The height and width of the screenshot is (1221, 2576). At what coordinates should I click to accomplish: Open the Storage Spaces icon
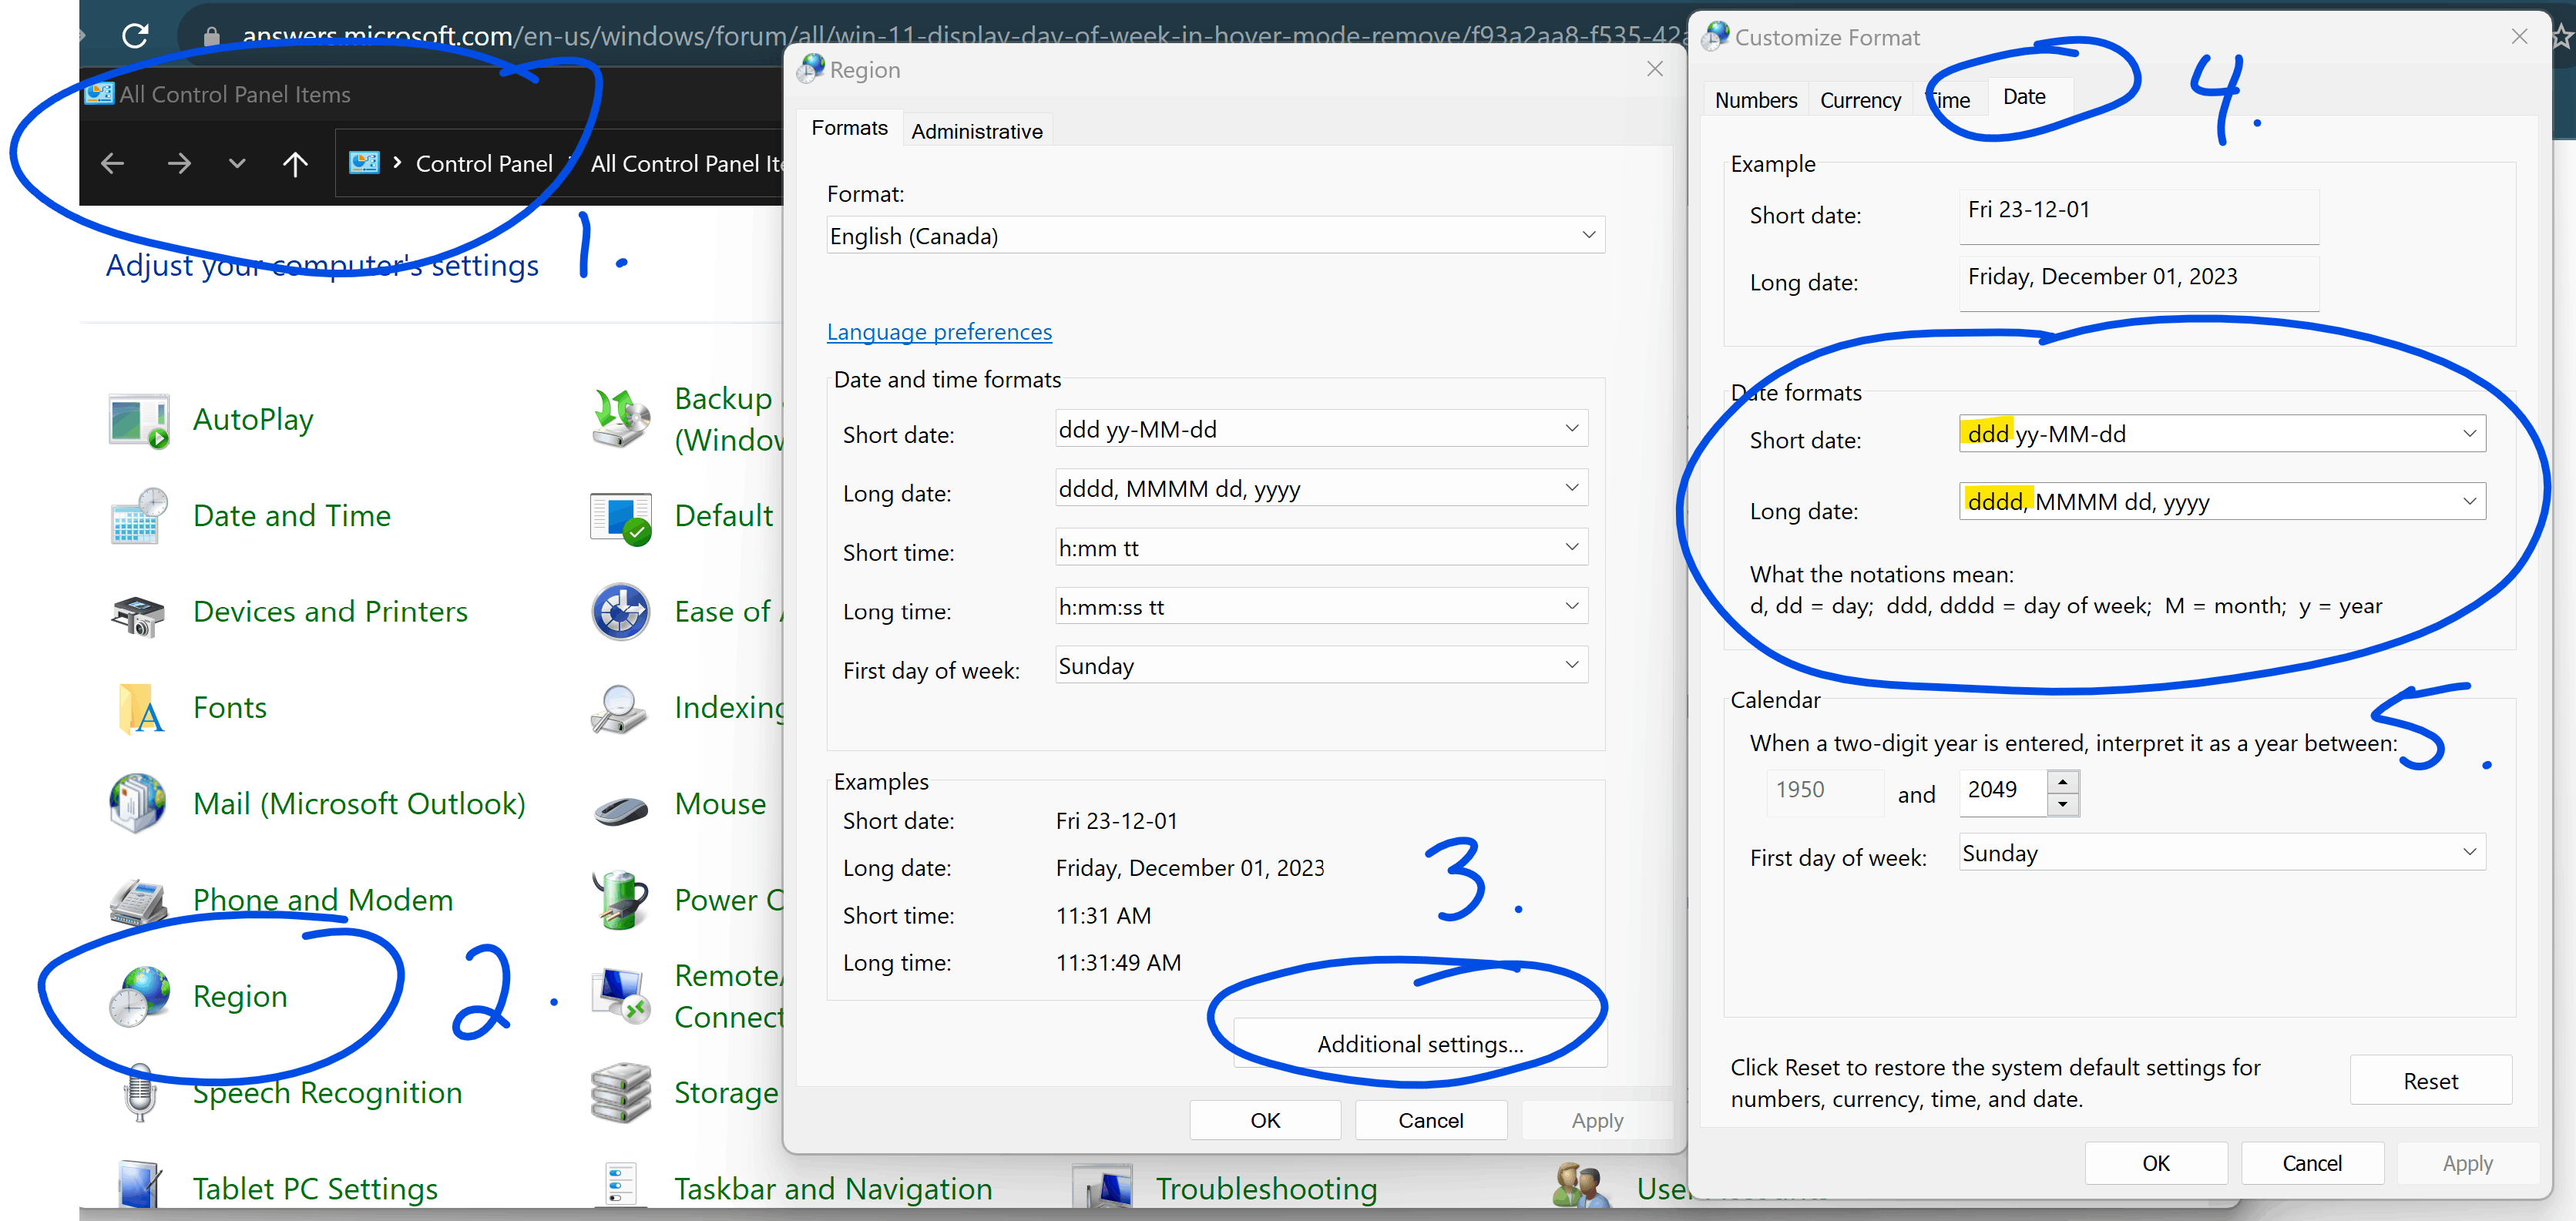coord(621,1092)
